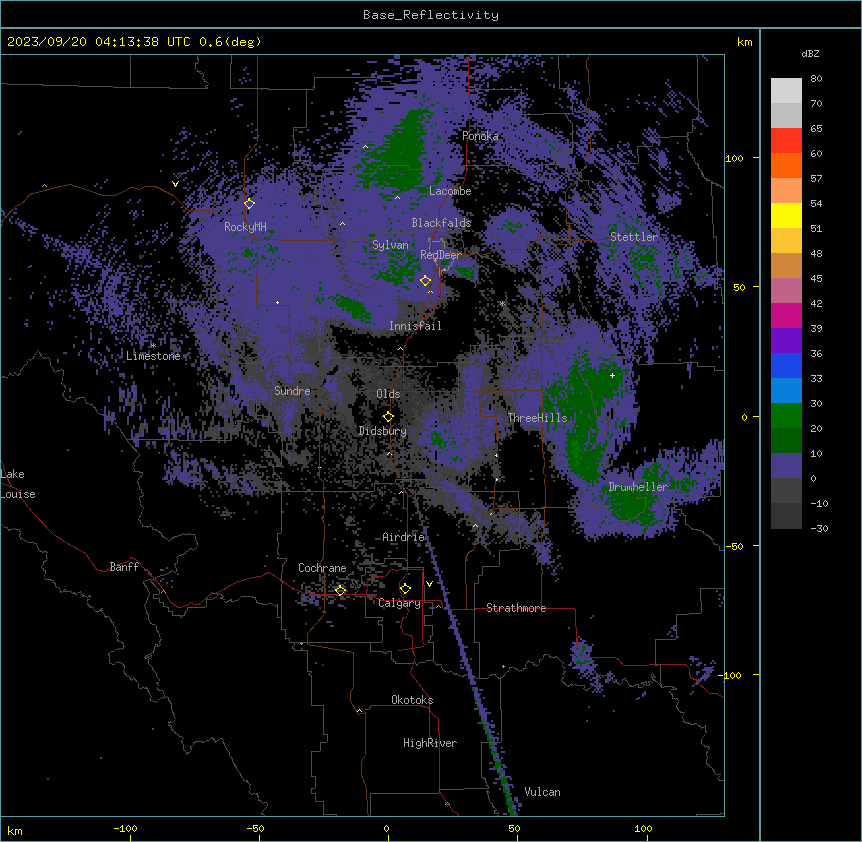Click the yellow diamond marker above RockyMH
Screen dimensions: 862x842
[x=250, y=204]
